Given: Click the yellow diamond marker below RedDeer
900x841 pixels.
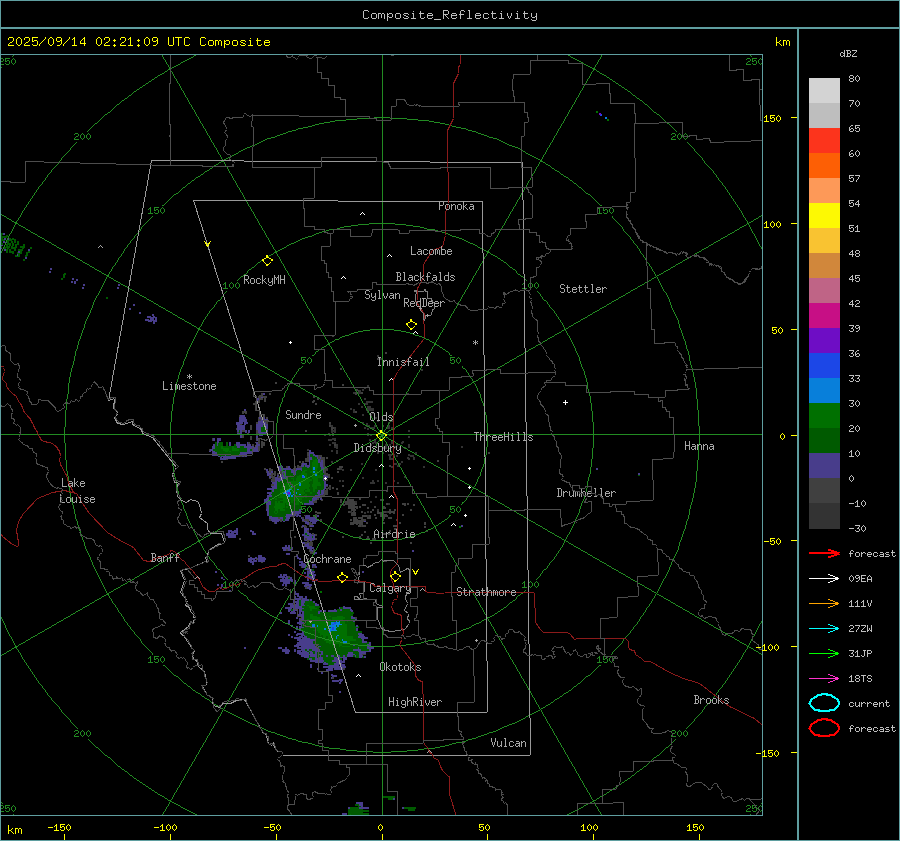Looking at the screenshot, I should coord(411,325).
